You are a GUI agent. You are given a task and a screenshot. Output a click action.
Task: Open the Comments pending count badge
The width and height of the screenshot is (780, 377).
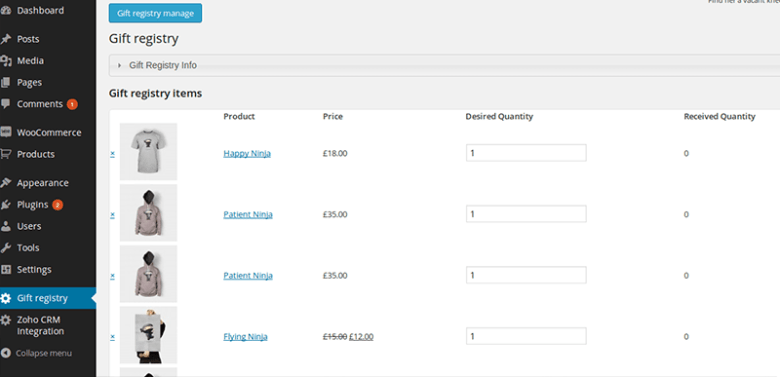coord(72,104)
